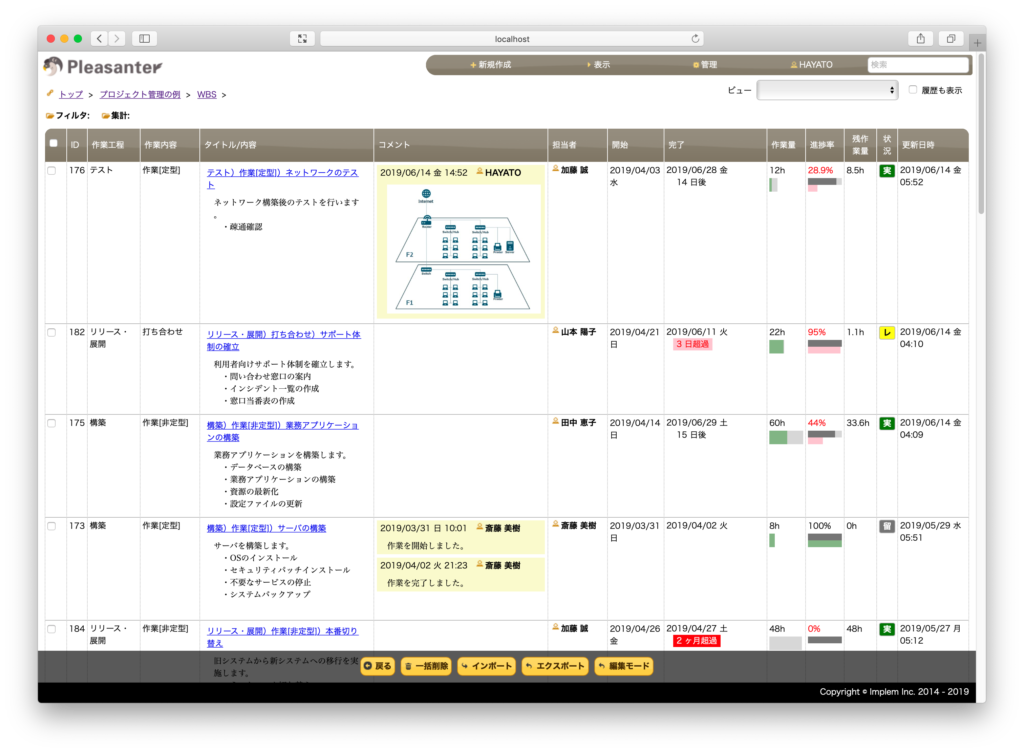Click the 一括削除 button

[x=426, y=666]
